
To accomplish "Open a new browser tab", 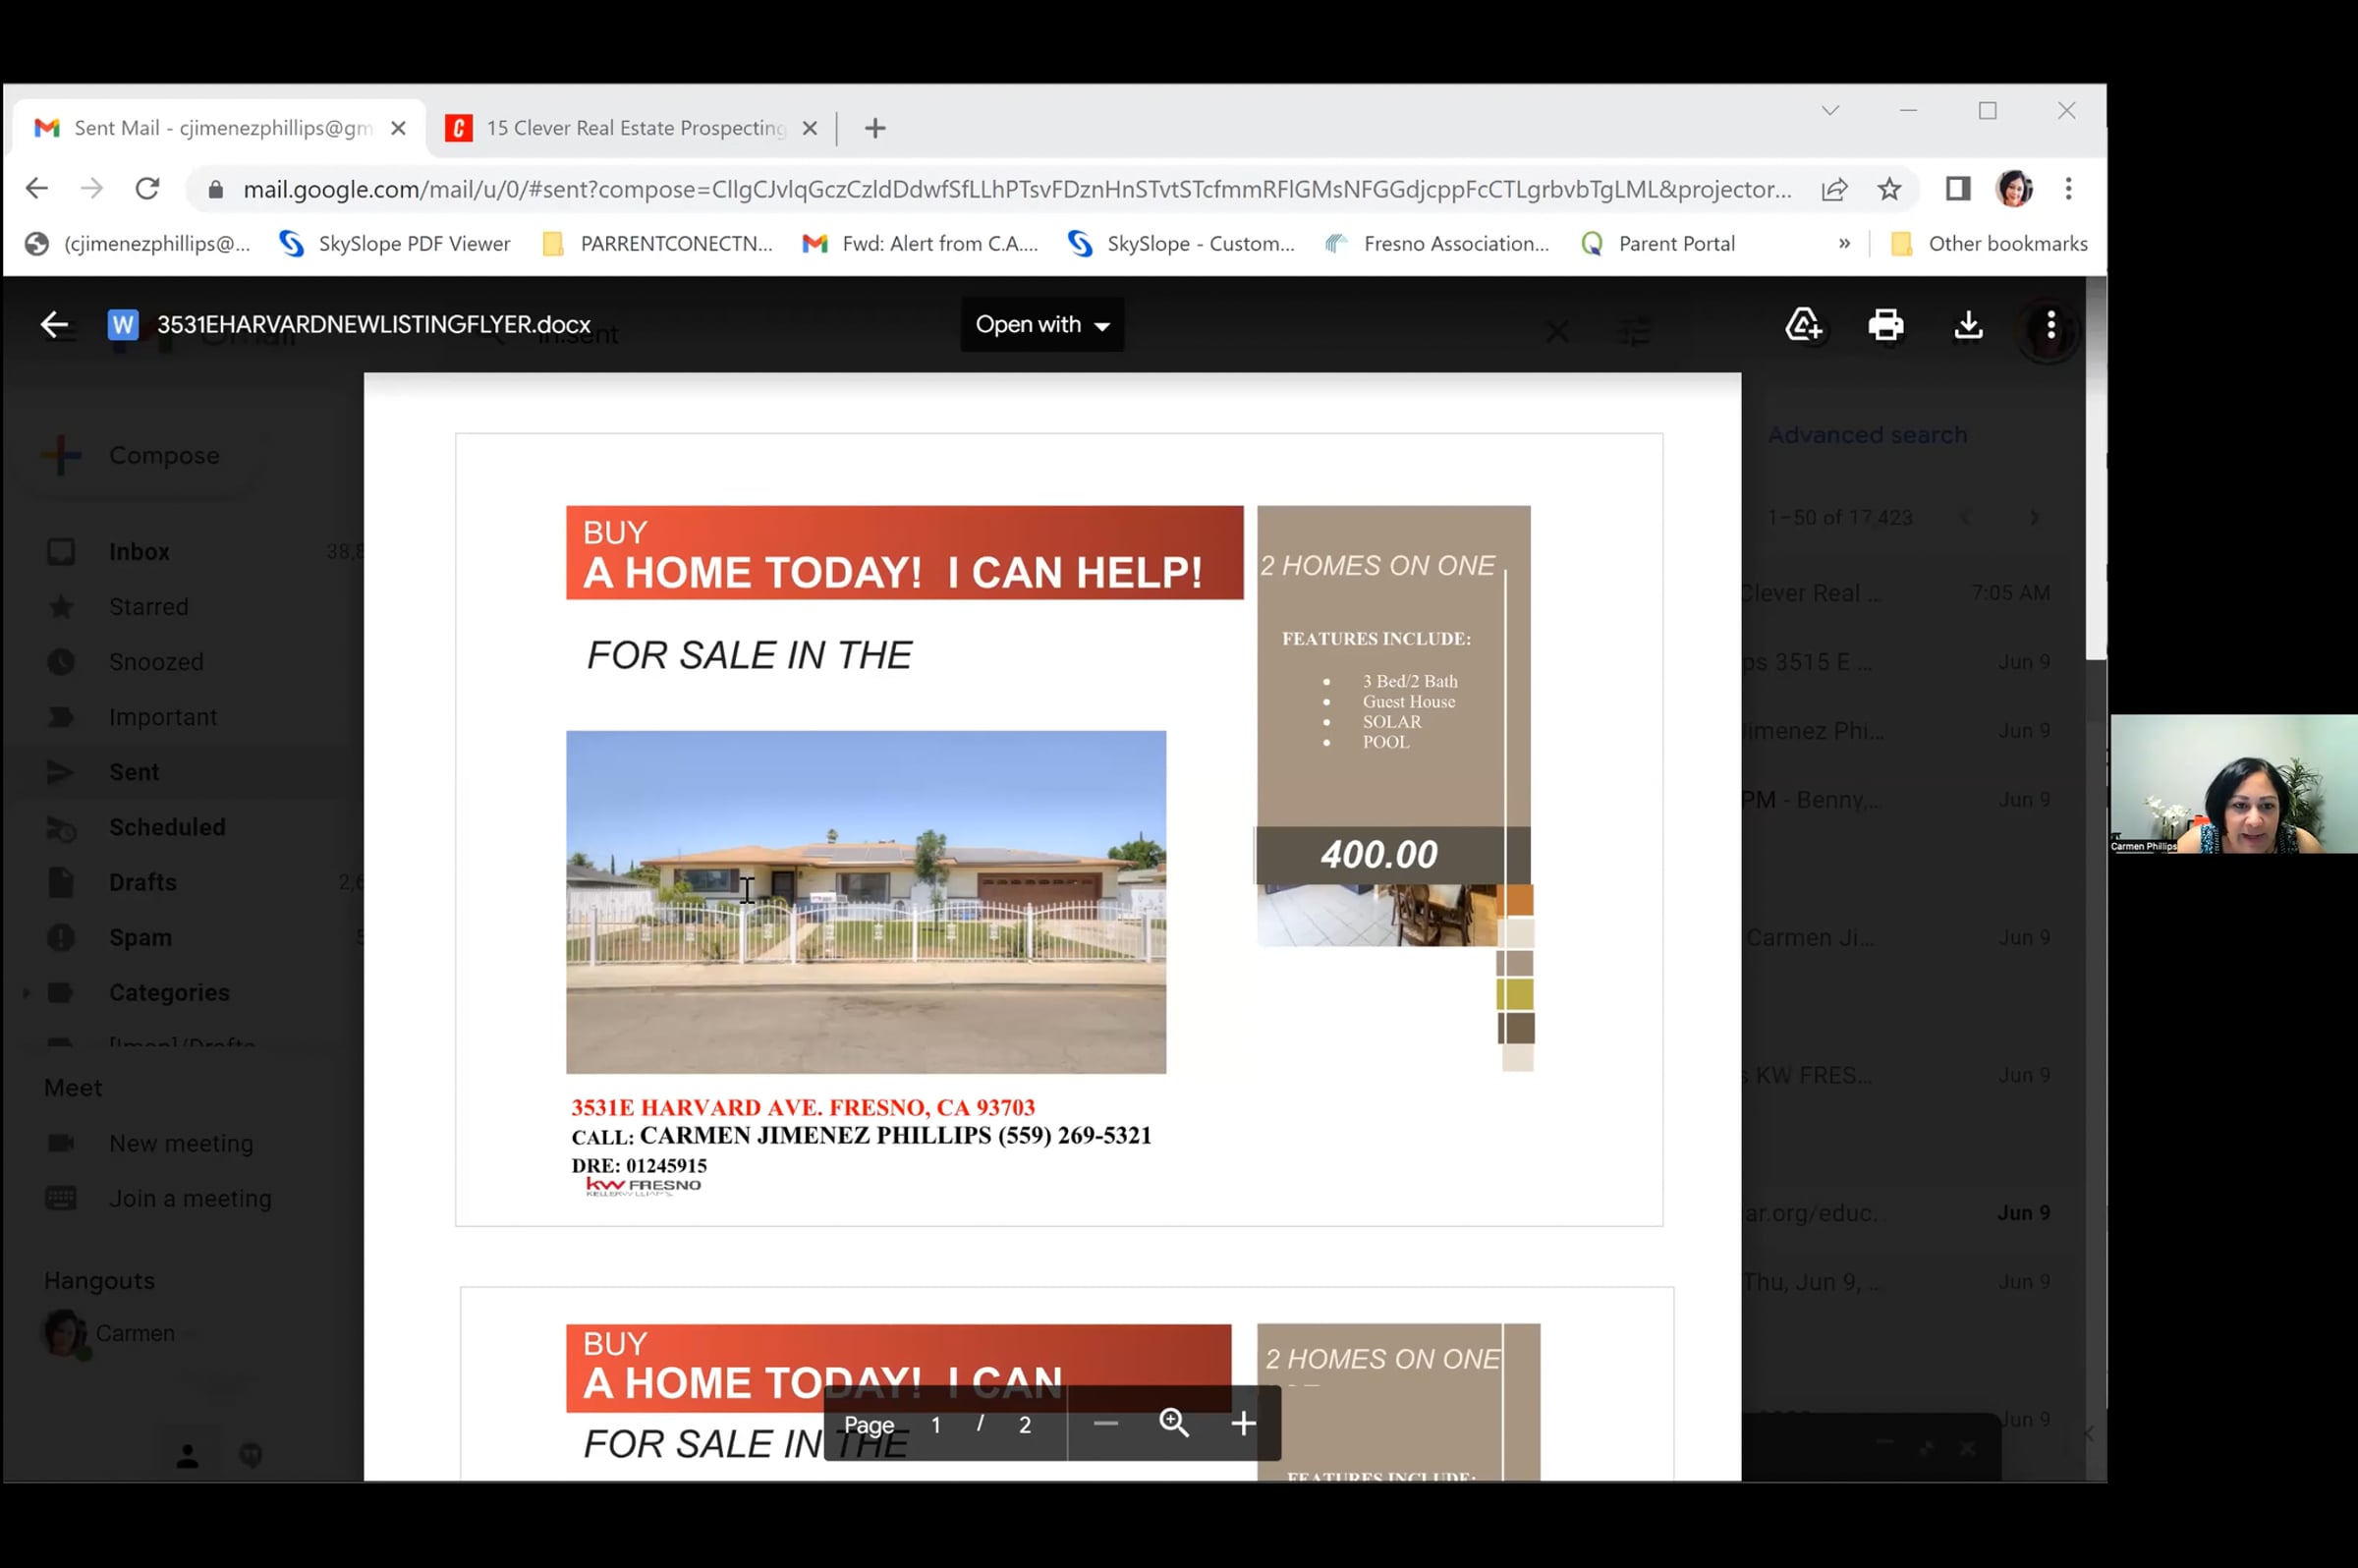I will (875, 128).
